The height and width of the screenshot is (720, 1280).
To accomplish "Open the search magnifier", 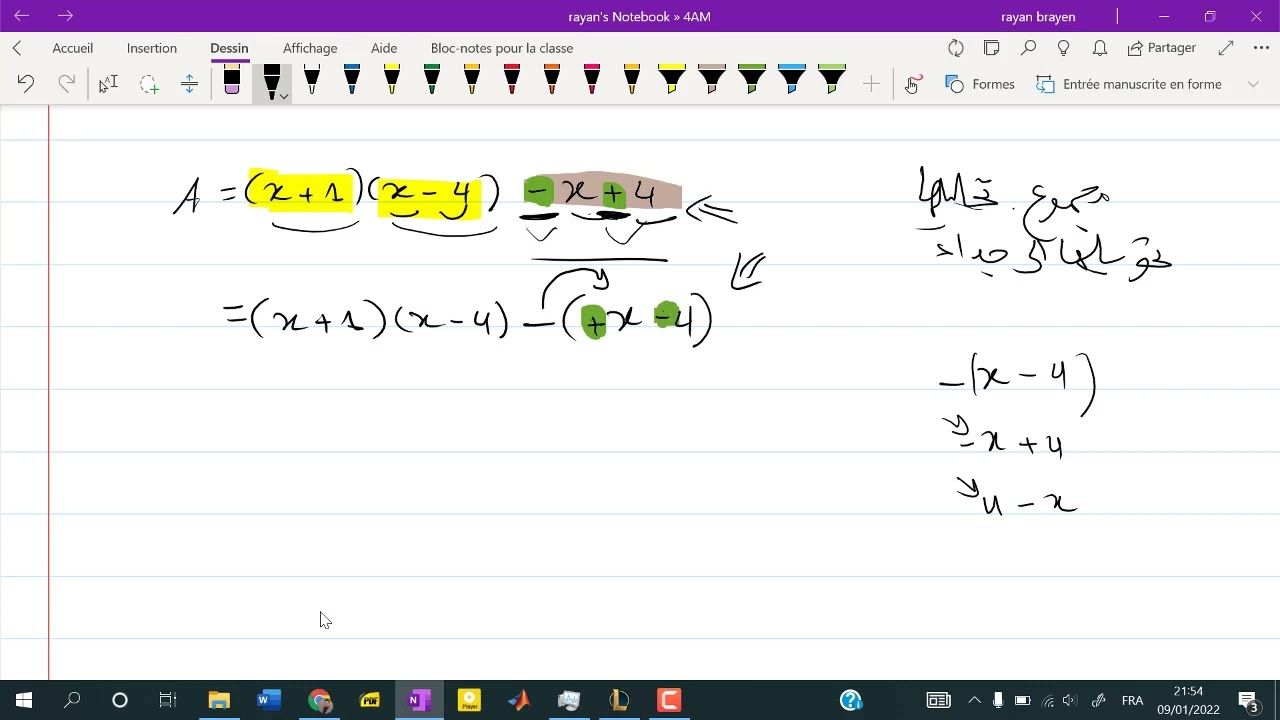I will coord(1028,48).
